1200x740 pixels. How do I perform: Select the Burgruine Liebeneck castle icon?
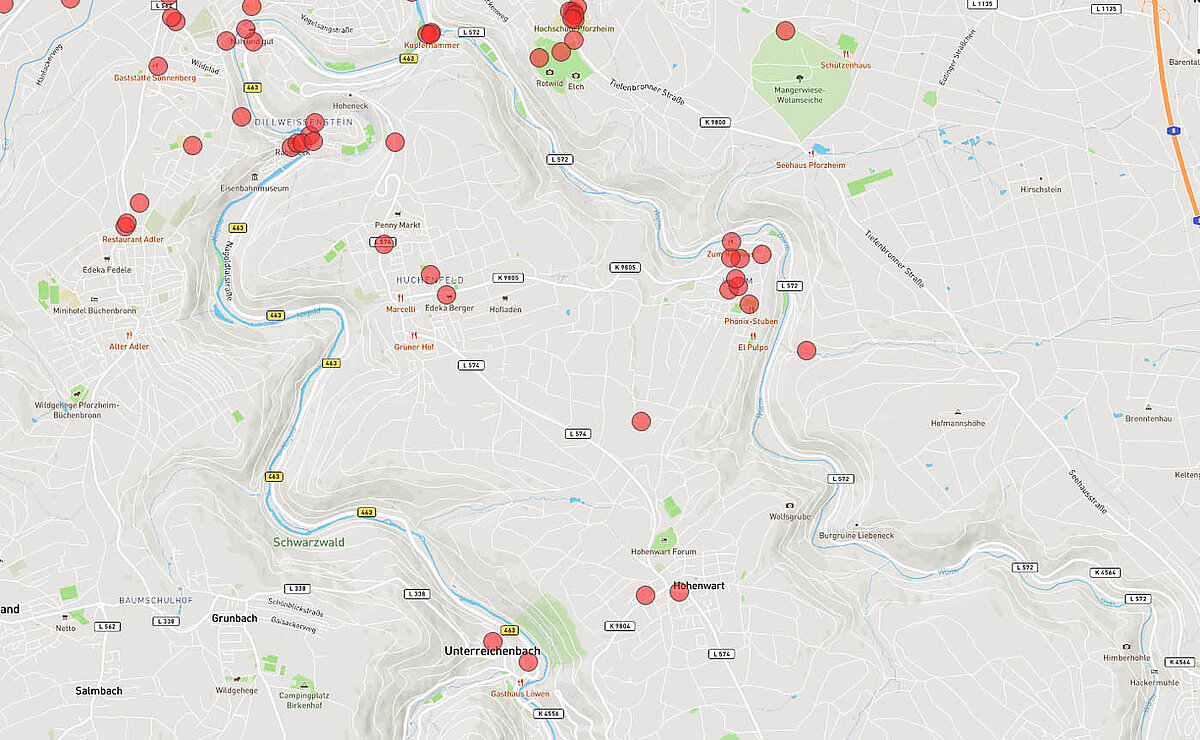pyautogui.click(x=857, y=524)
